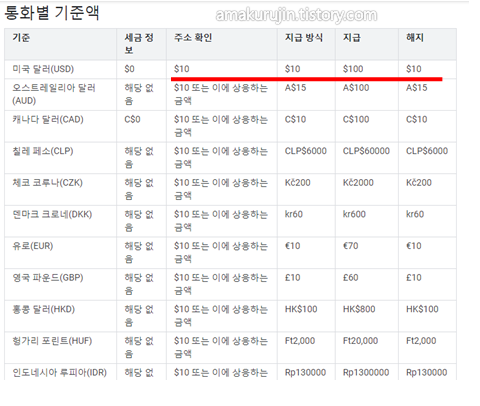Click the CLP$60000 cell
The width and height of the screenshot is (480, 406).
click(x=366, y=151)
